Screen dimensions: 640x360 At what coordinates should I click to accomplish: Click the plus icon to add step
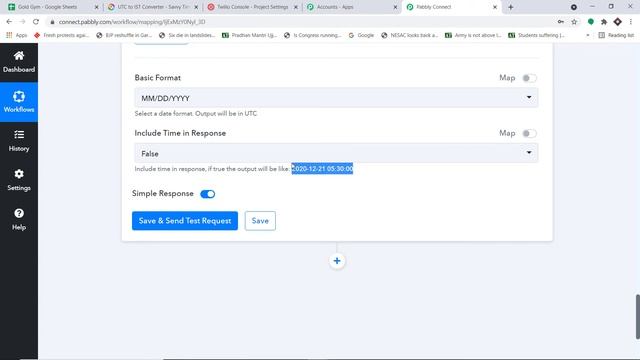(x=337, y=261)
